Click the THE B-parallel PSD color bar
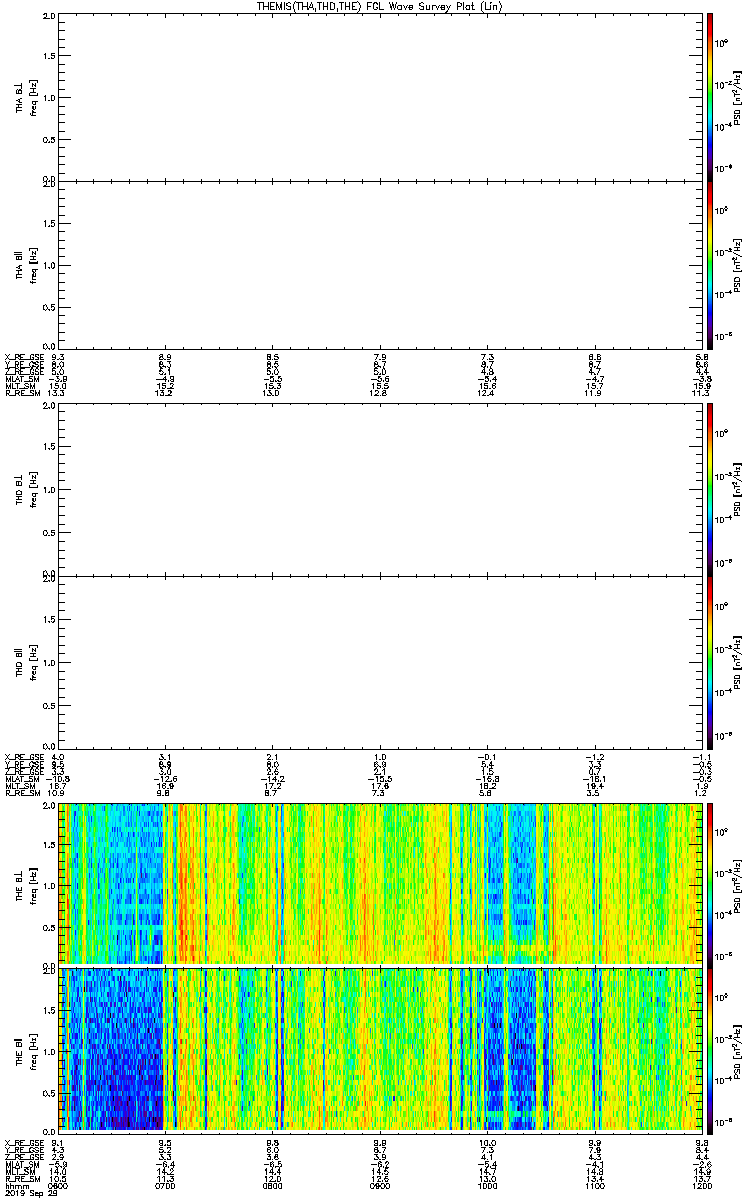The image size is (750, 1200). click(x=710, y=1050)
